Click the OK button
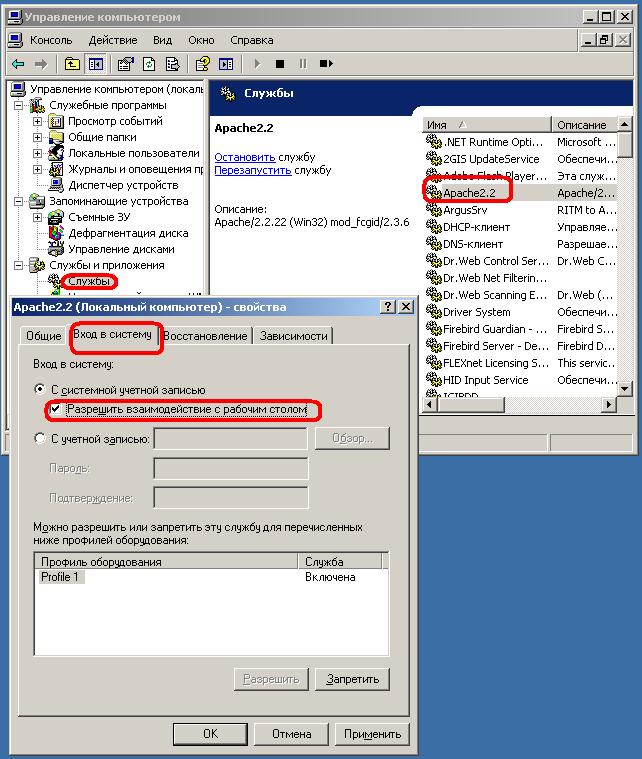 click(211, 734)
